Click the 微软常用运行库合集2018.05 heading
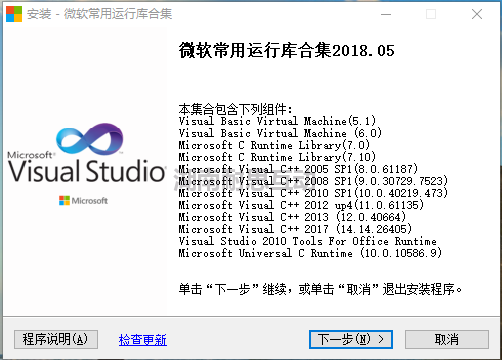 coord(286,51)
